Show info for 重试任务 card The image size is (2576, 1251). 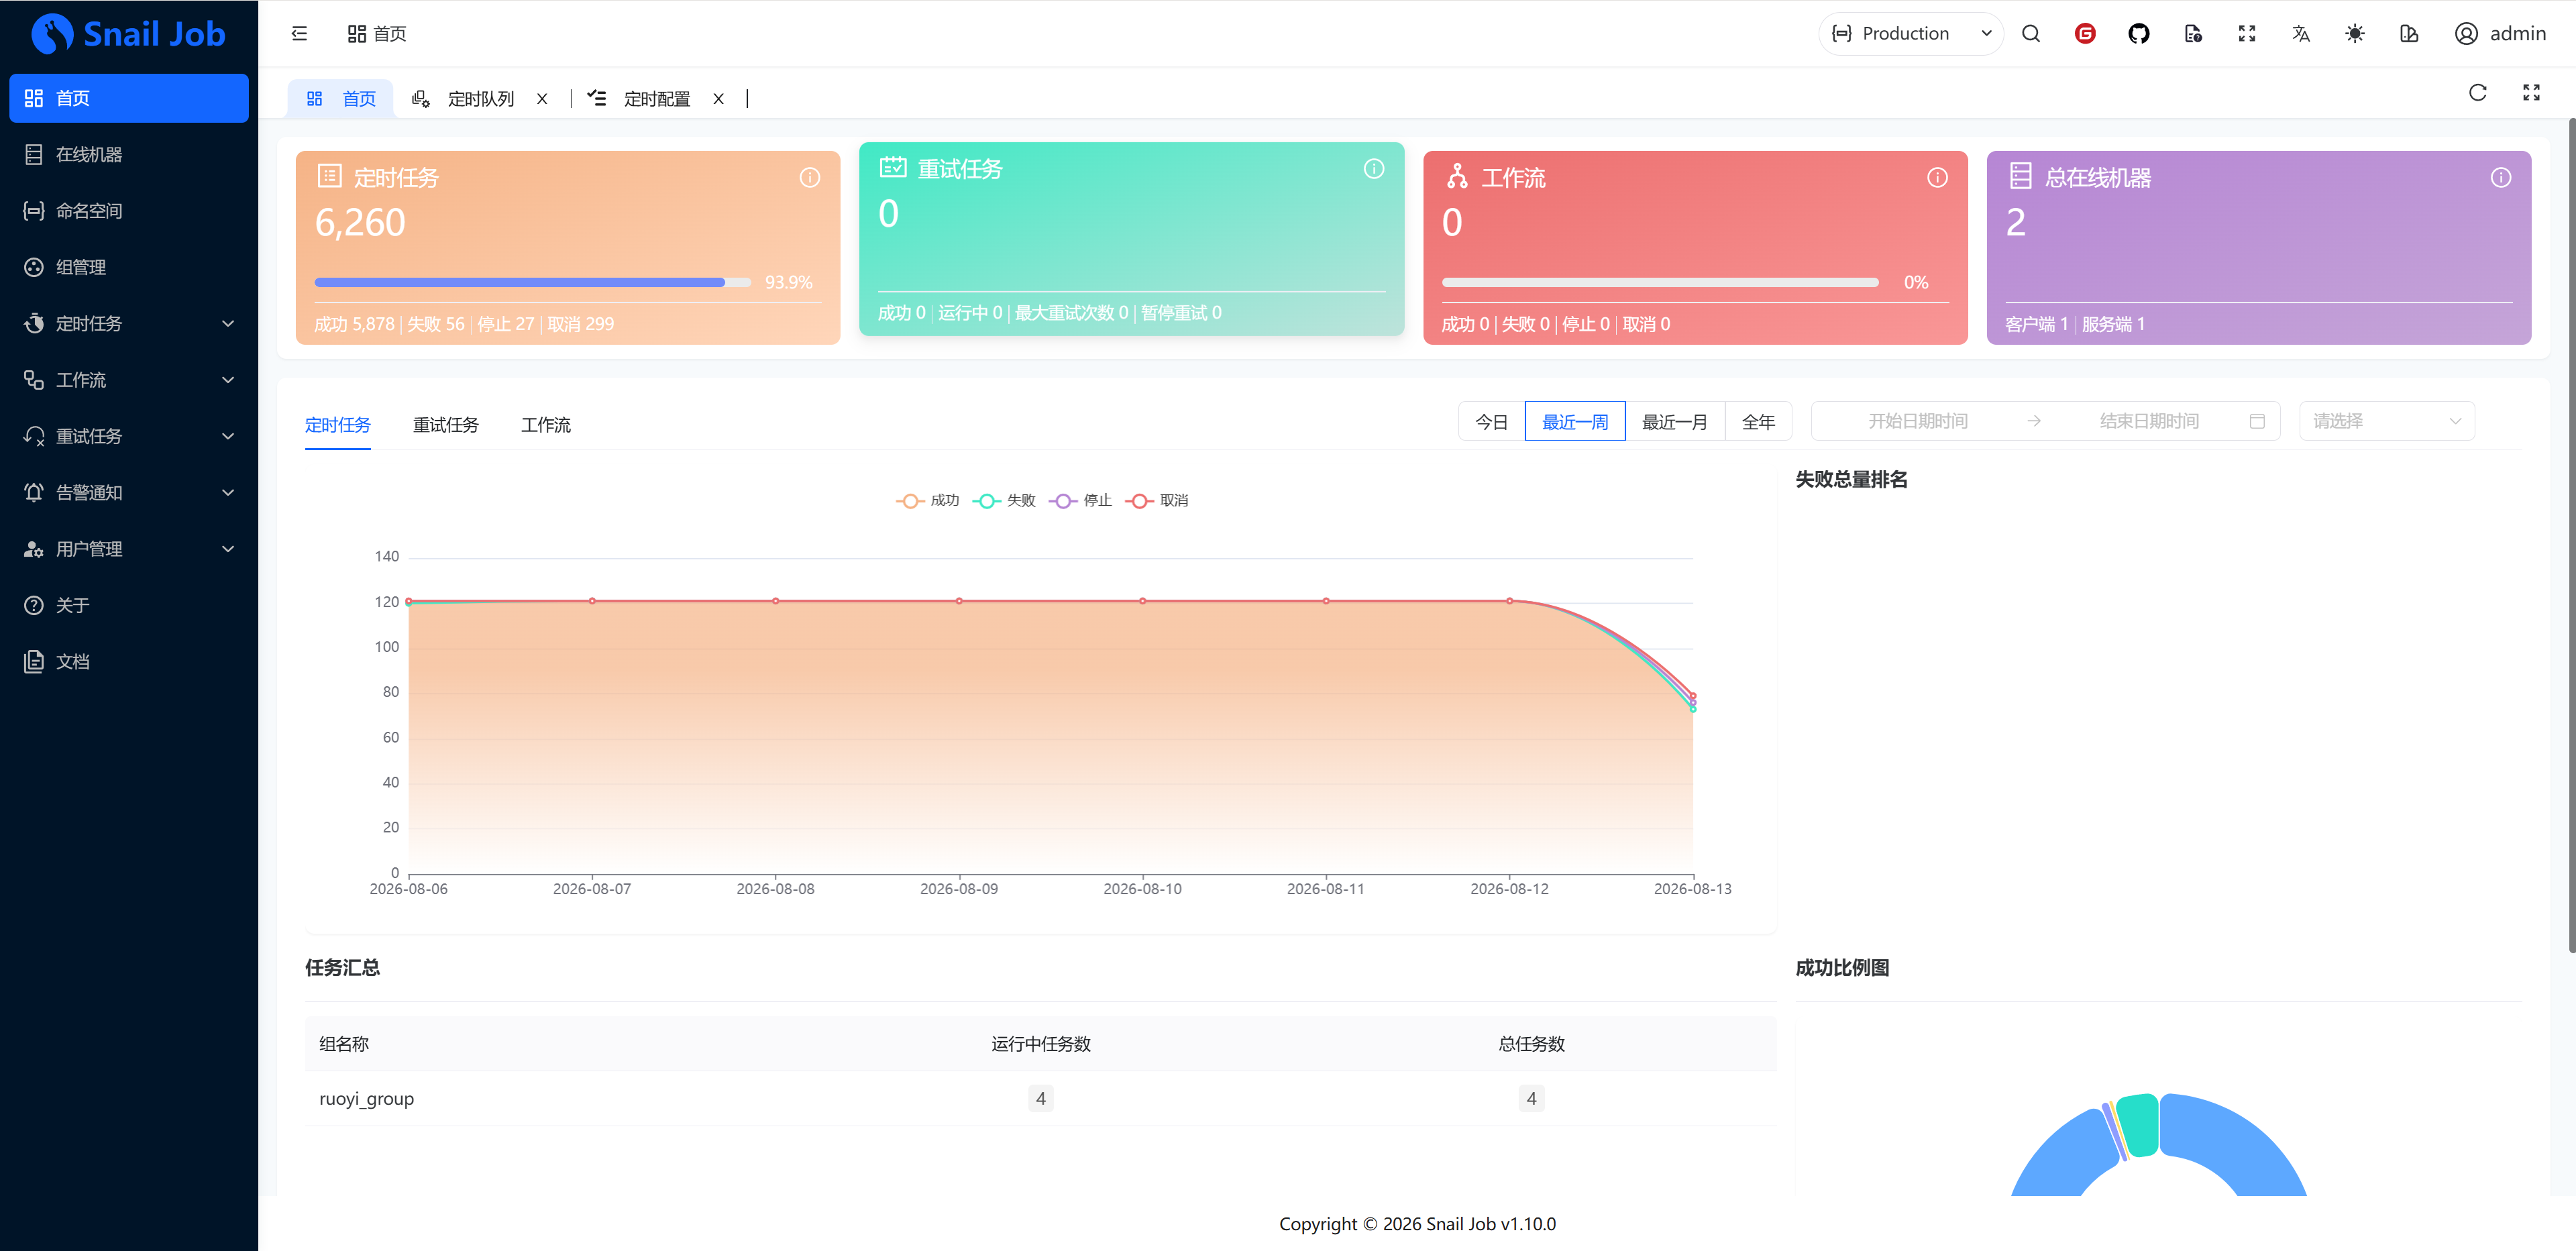pos(1374,169)
